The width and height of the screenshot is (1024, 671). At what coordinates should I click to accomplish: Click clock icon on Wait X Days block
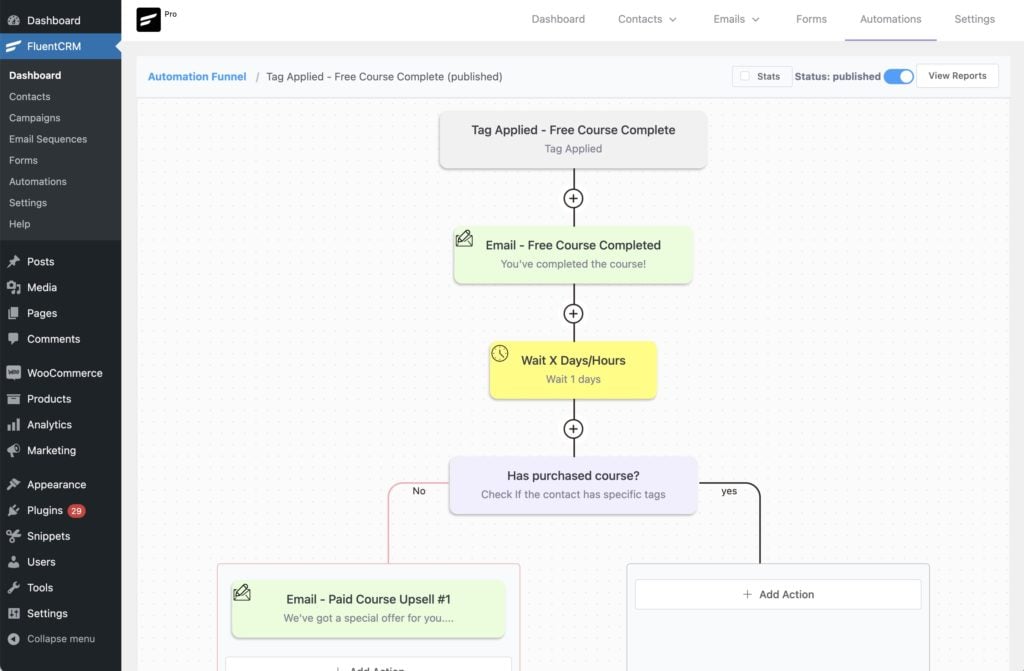(x=500, y=353)
